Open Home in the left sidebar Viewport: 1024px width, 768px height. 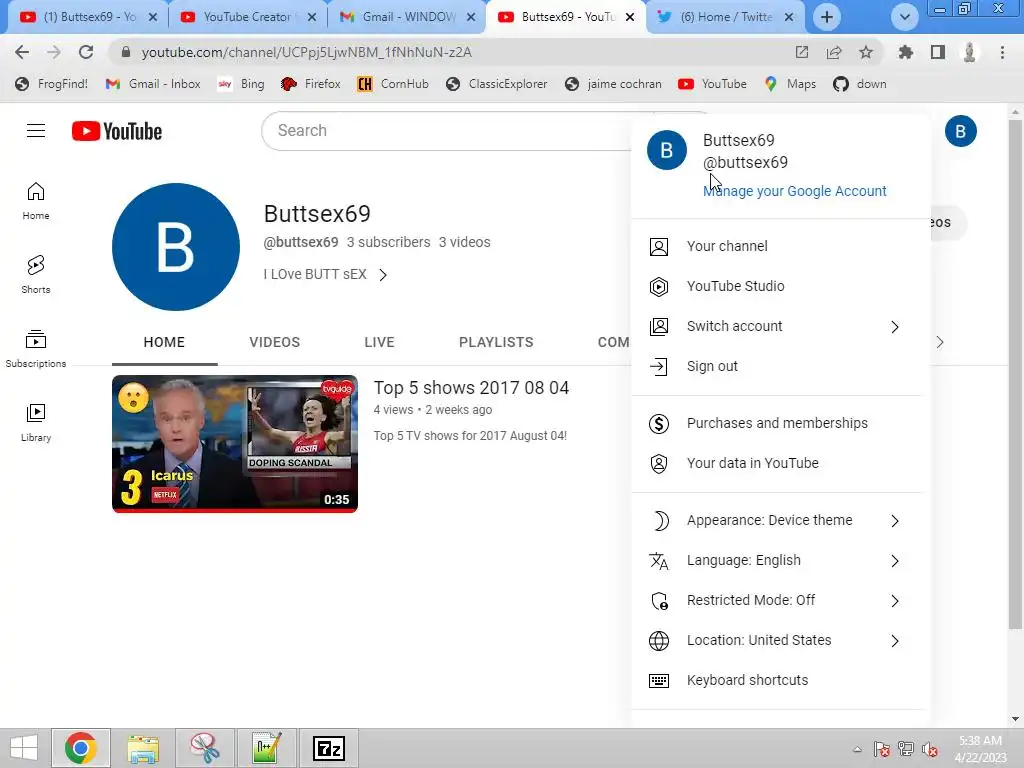point(36,201)
